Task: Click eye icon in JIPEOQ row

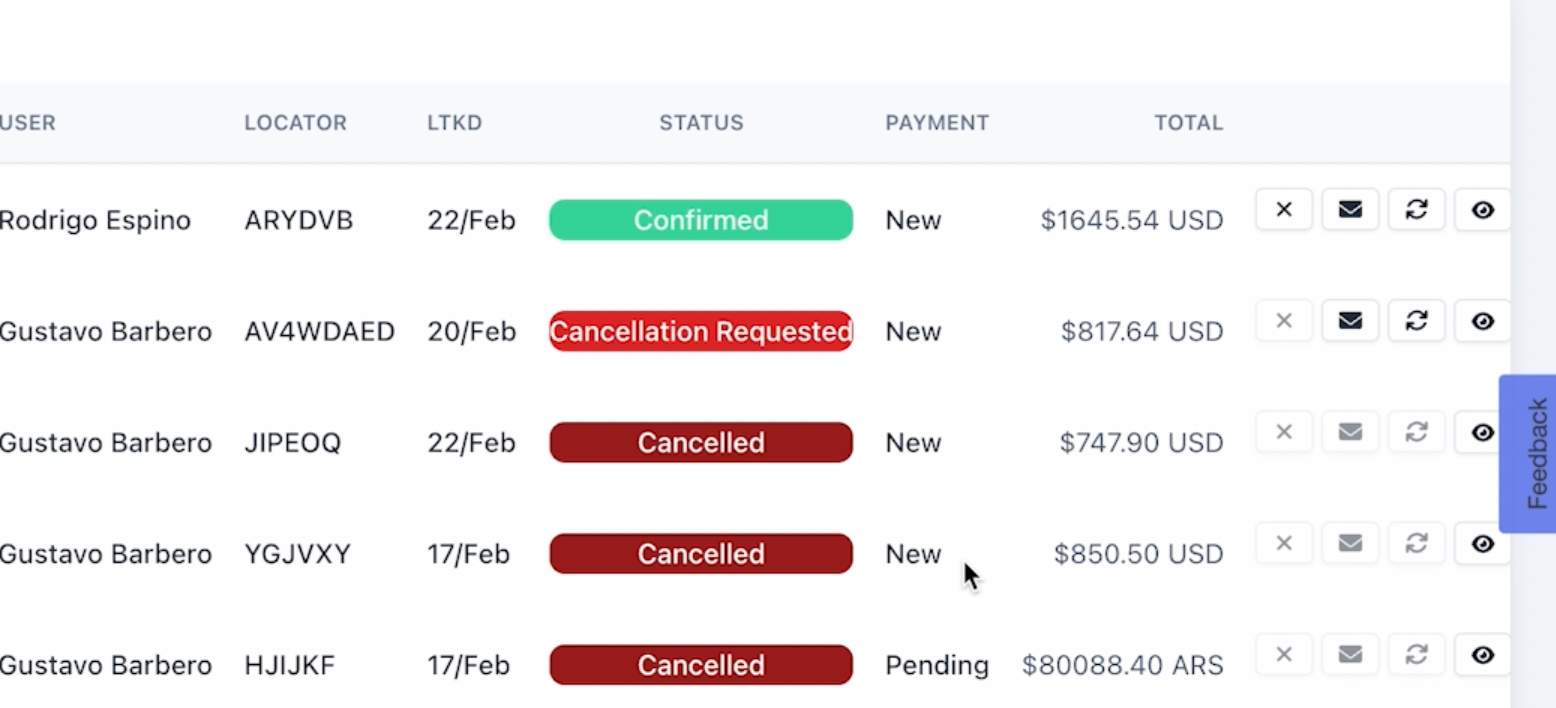Action: pos(1482,432)
